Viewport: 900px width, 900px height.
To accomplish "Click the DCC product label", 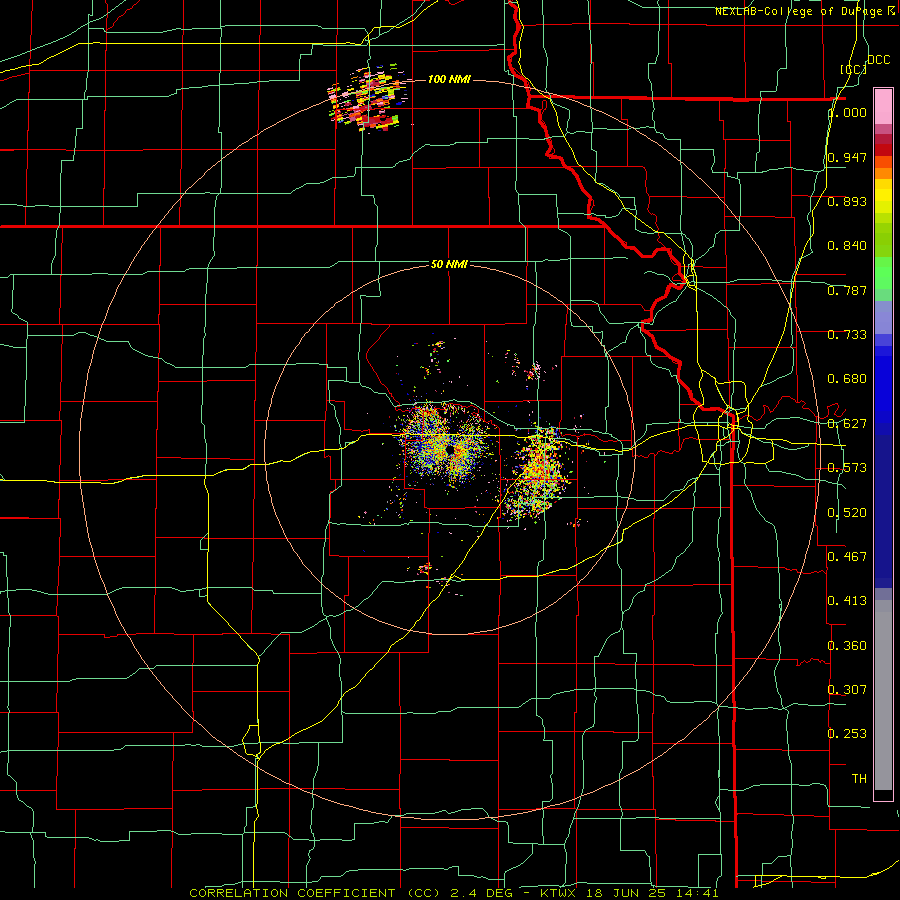I will 878,60.
